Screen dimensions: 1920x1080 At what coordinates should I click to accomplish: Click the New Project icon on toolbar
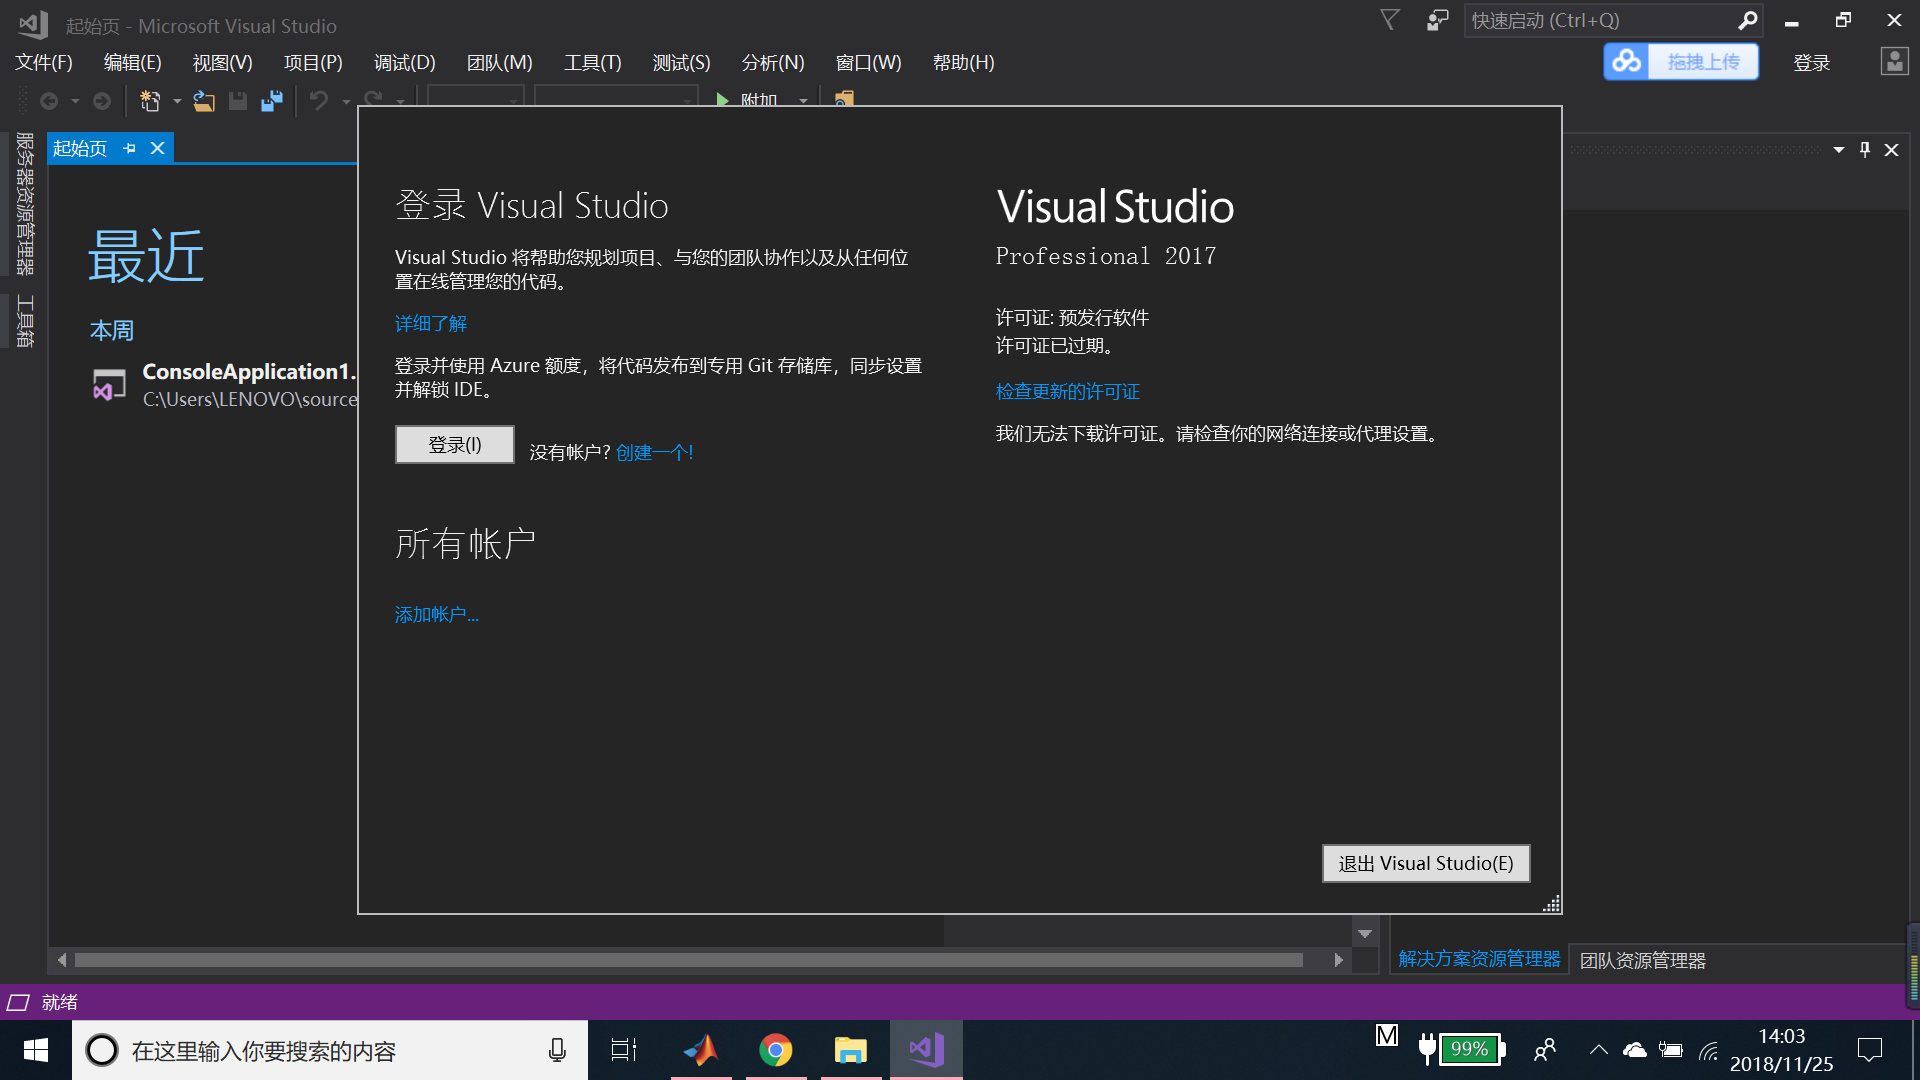[x=149, y=101]
